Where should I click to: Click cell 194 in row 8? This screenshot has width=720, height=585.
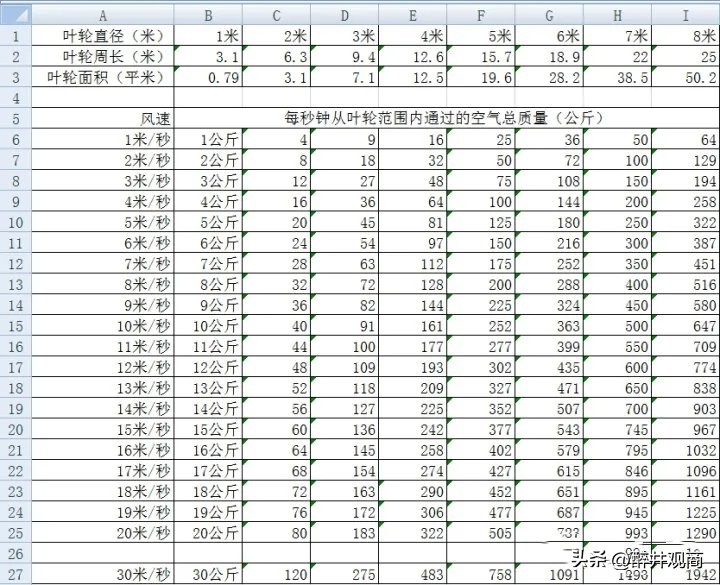click(x=686, y=181)
